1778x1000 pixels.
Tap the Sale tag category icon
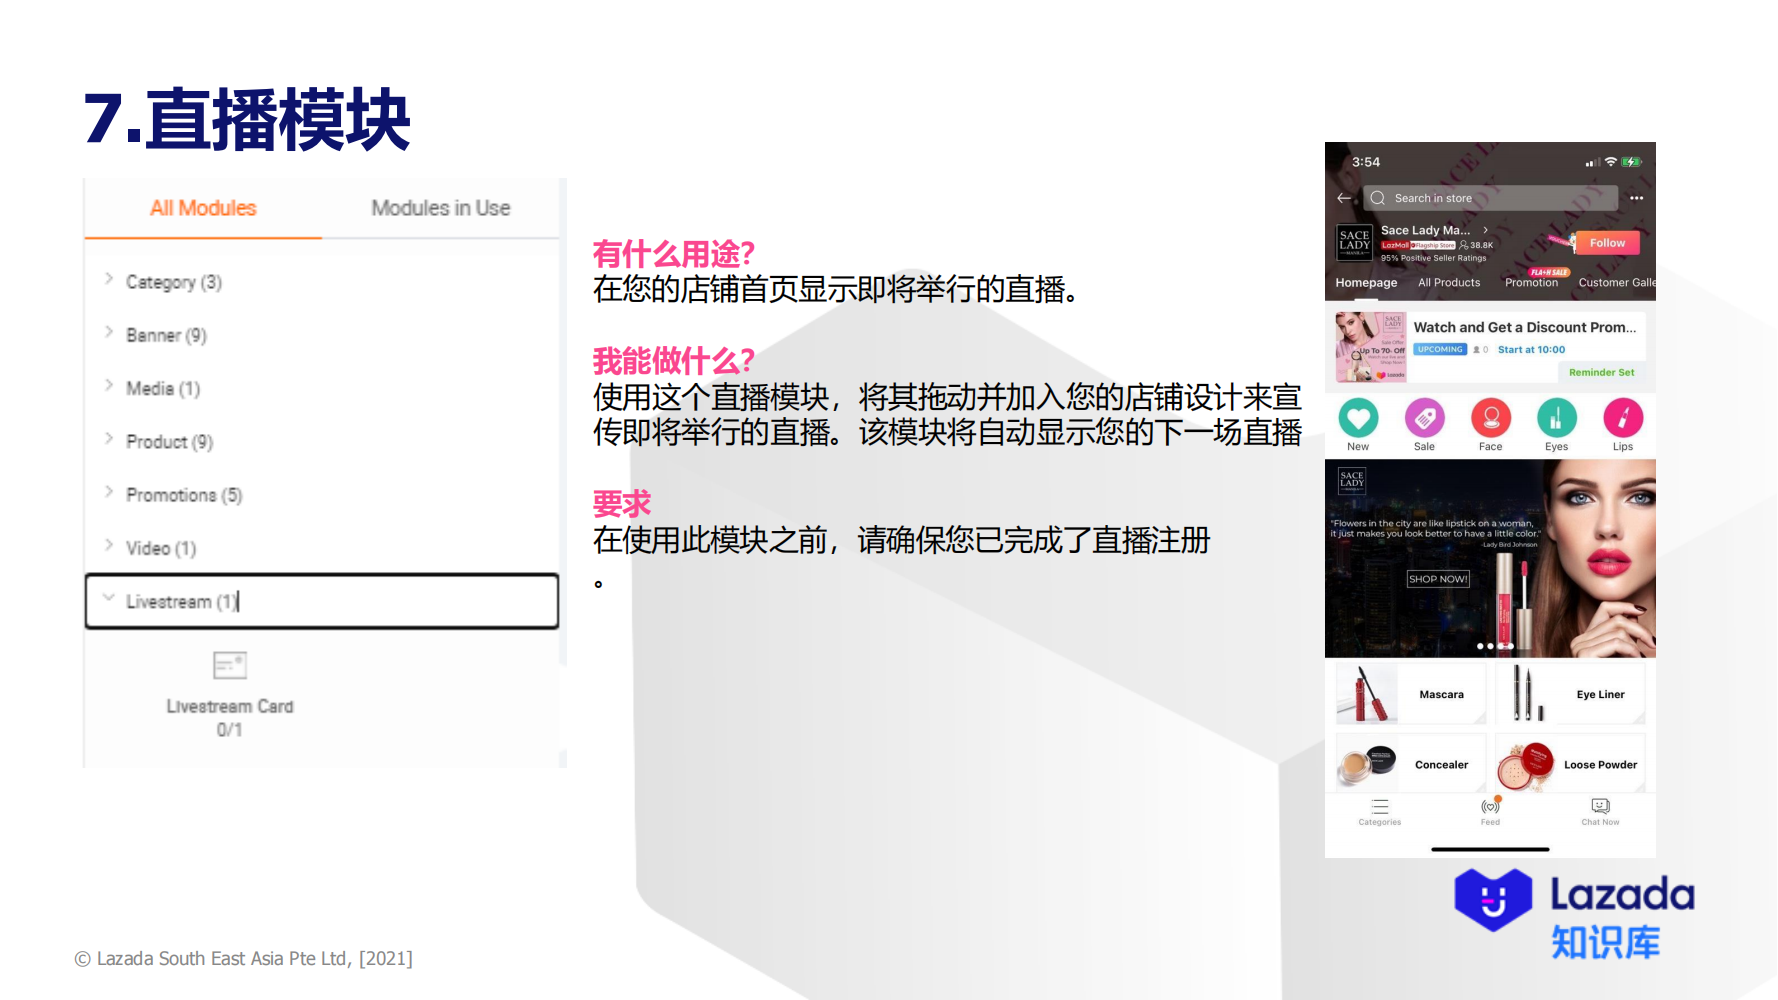click(x=1424, y=418)
